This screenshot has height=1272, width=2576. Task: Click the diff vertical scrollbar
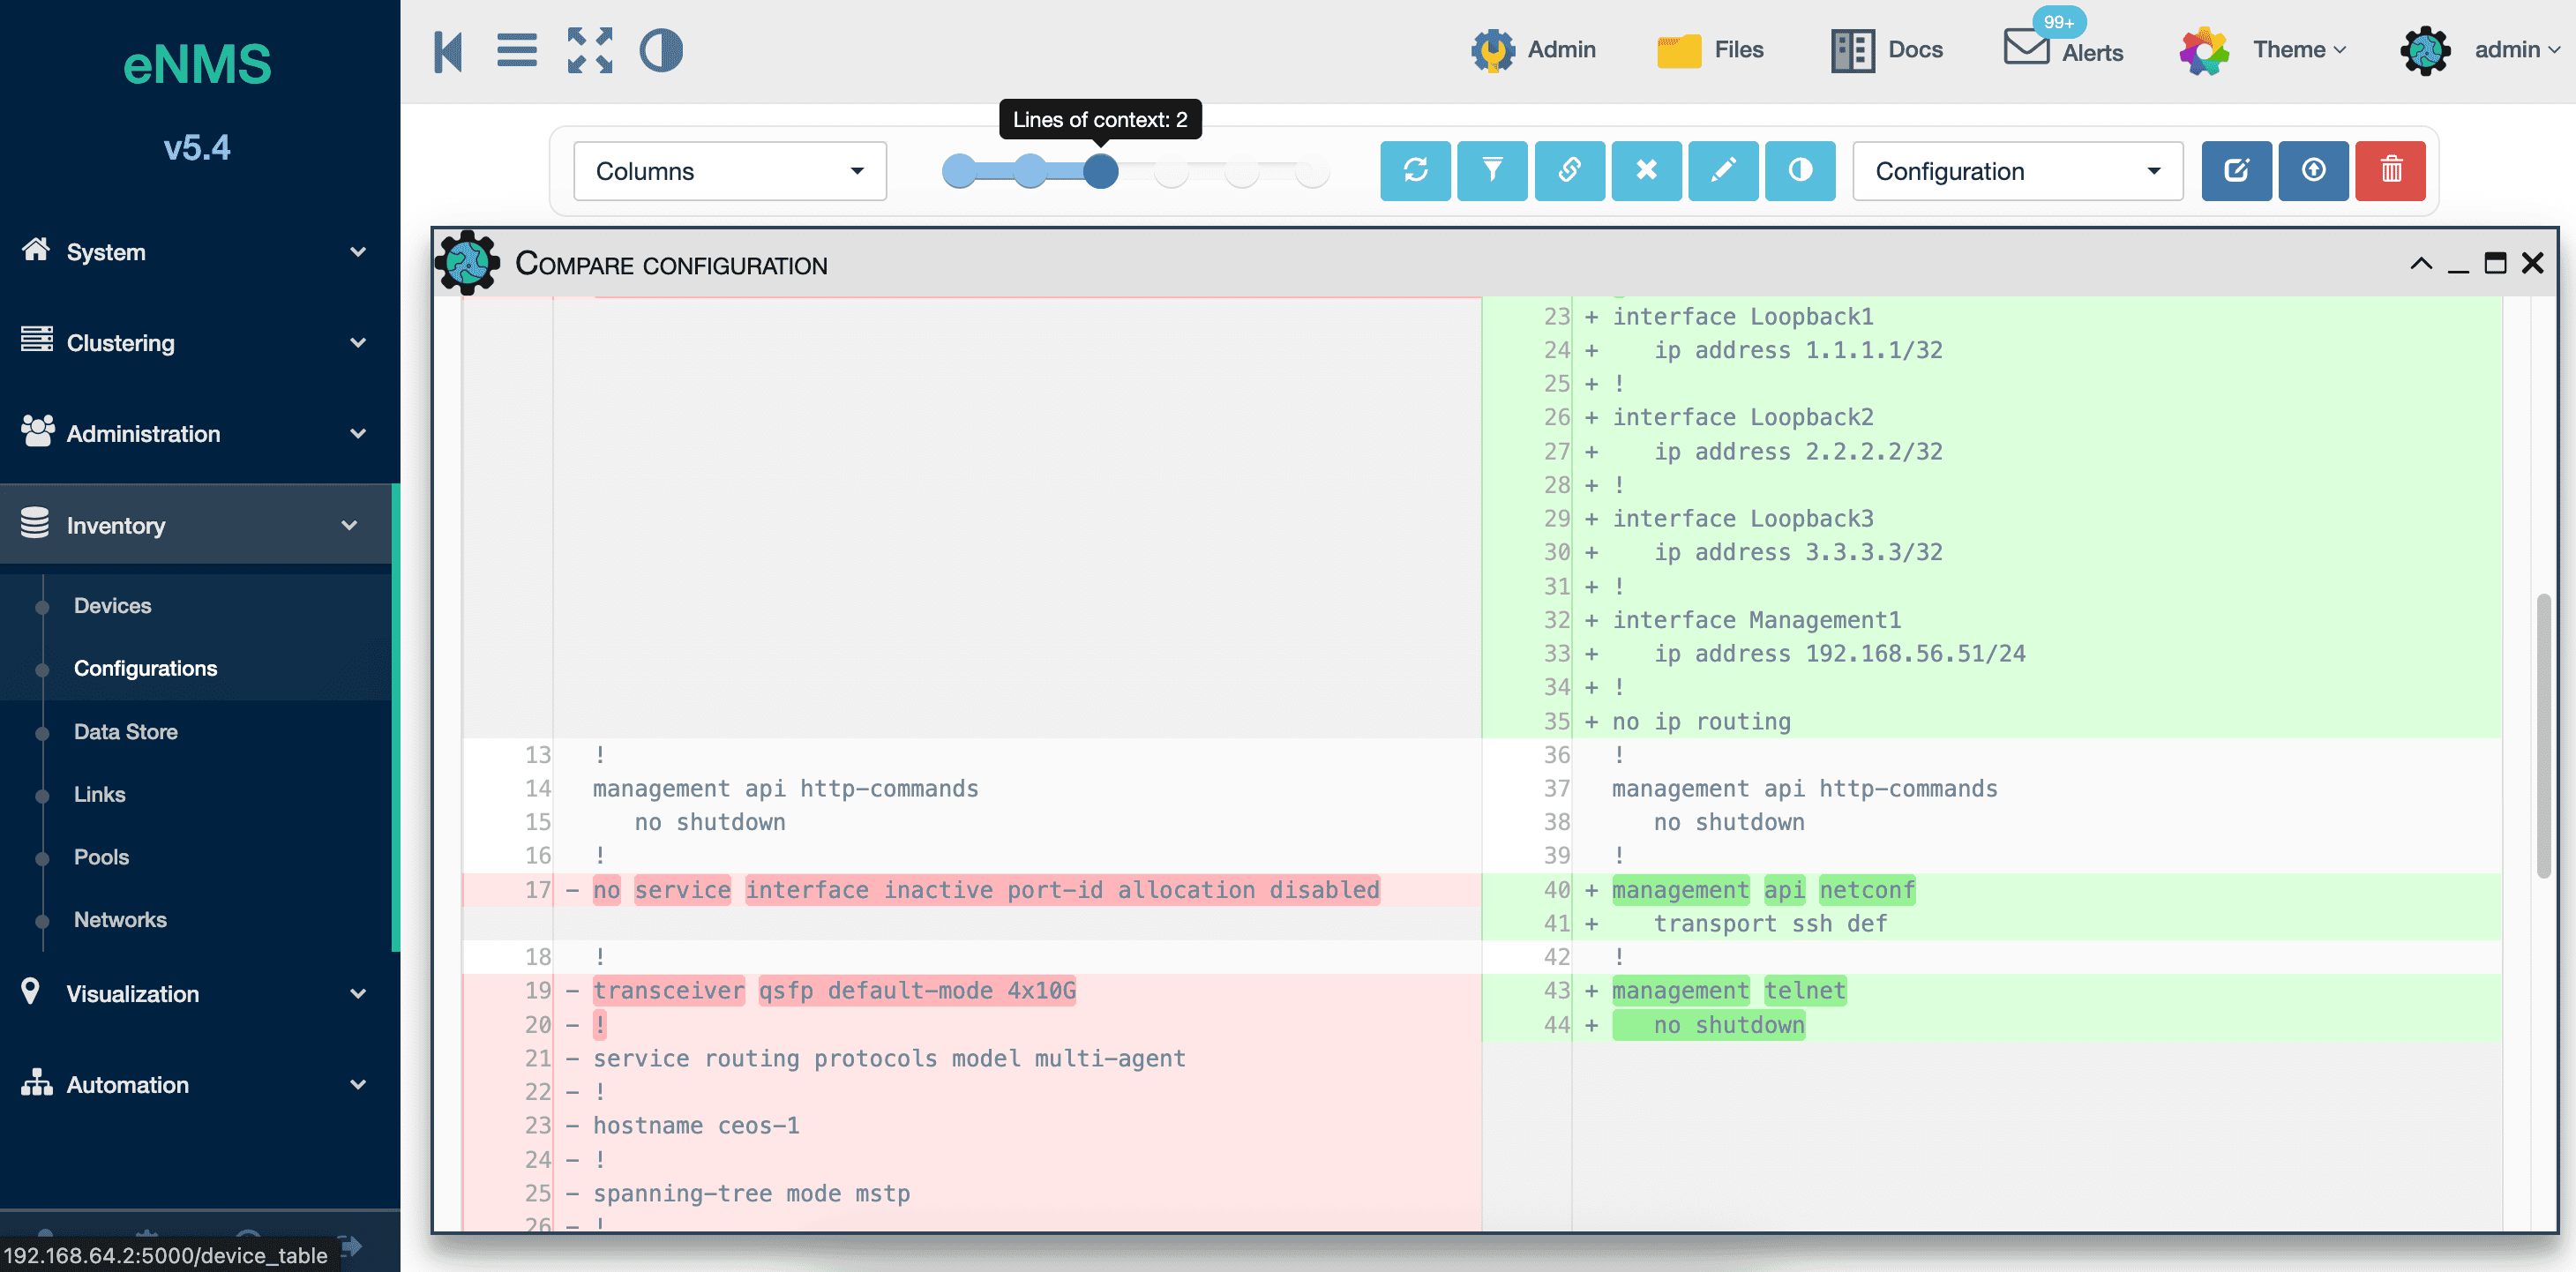(2543, 736)
